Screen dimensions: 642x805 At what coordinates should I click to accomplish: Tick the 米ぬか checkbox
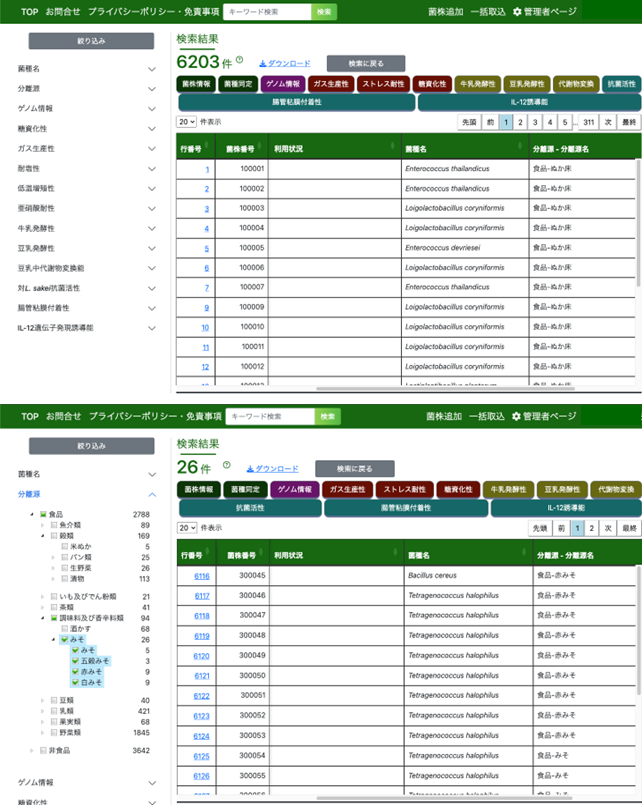(x=64, y=547)
